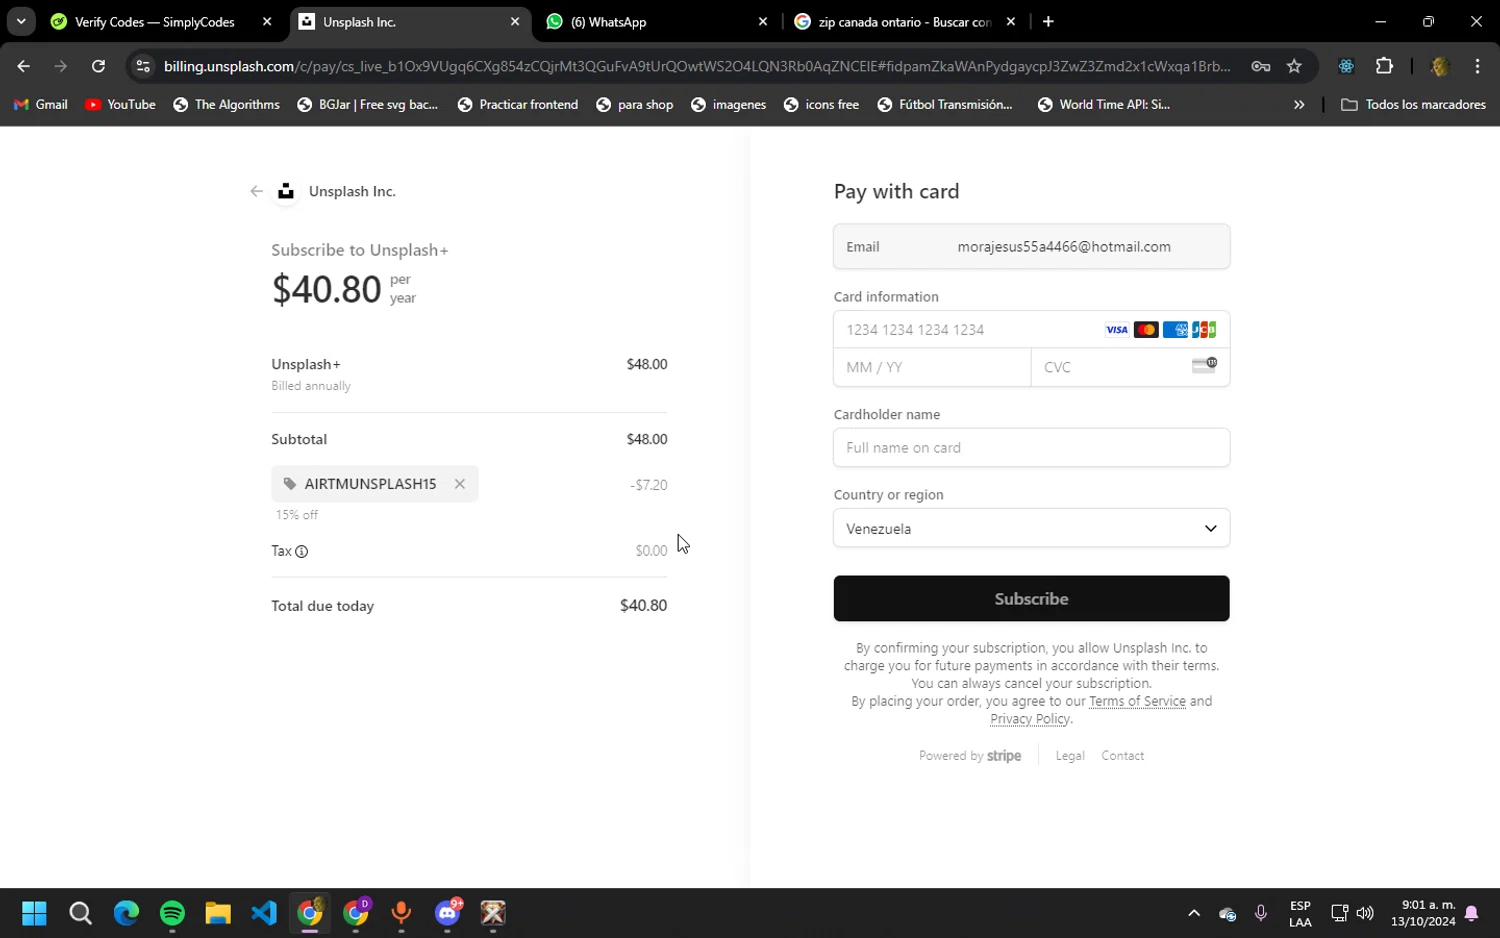1500x938 pixels.
Task: Open The Algorithms bookmark
Action: 227,104
